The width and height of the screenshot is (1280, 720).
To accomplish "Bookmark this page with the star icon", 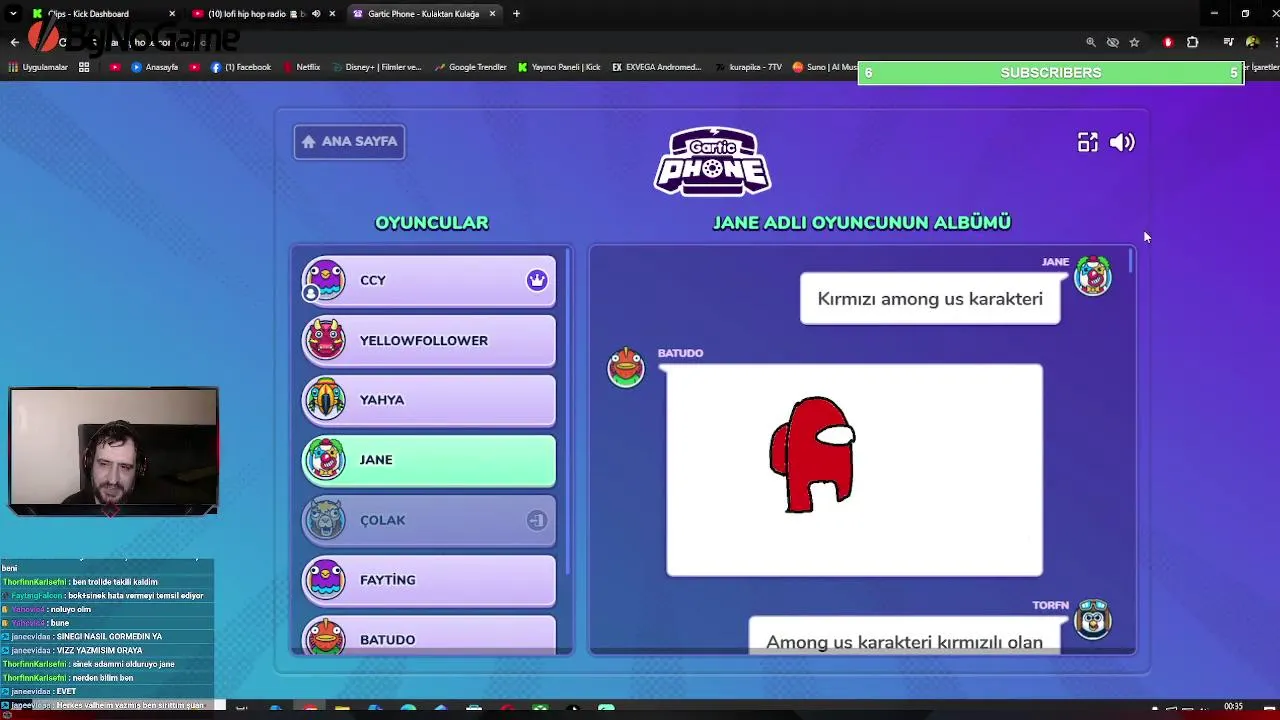I will tap(1134, 42).
